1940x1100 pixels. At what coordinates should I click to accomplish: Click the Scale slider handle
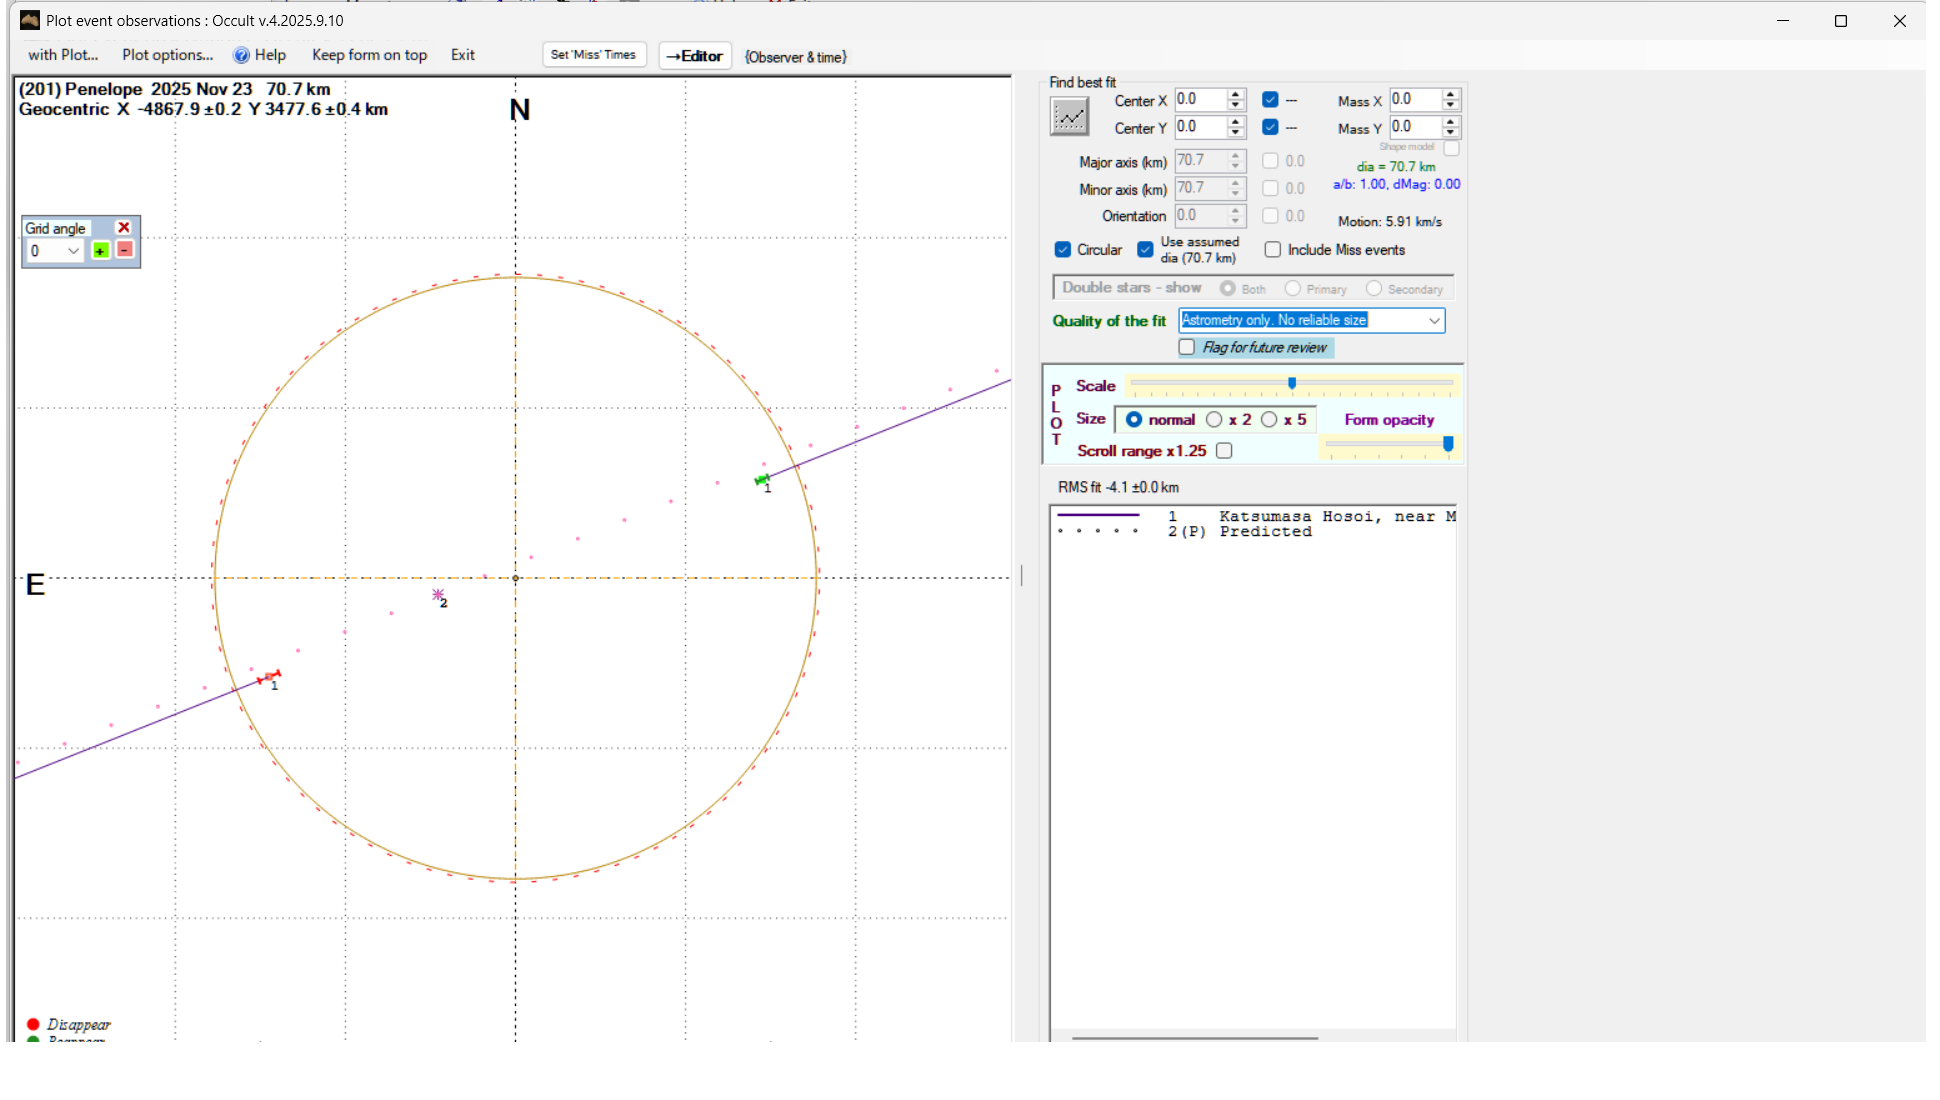click(1292, 383)
